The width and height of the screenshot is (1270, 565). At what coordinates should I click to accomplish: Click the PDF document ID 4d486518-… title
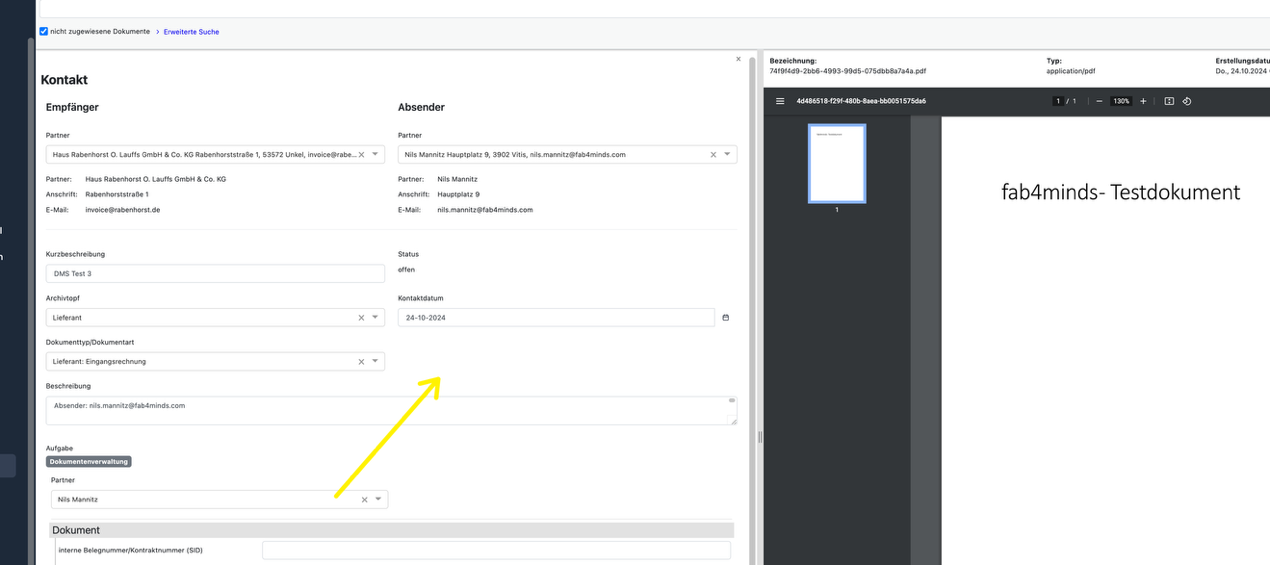(x=861, y=101)
